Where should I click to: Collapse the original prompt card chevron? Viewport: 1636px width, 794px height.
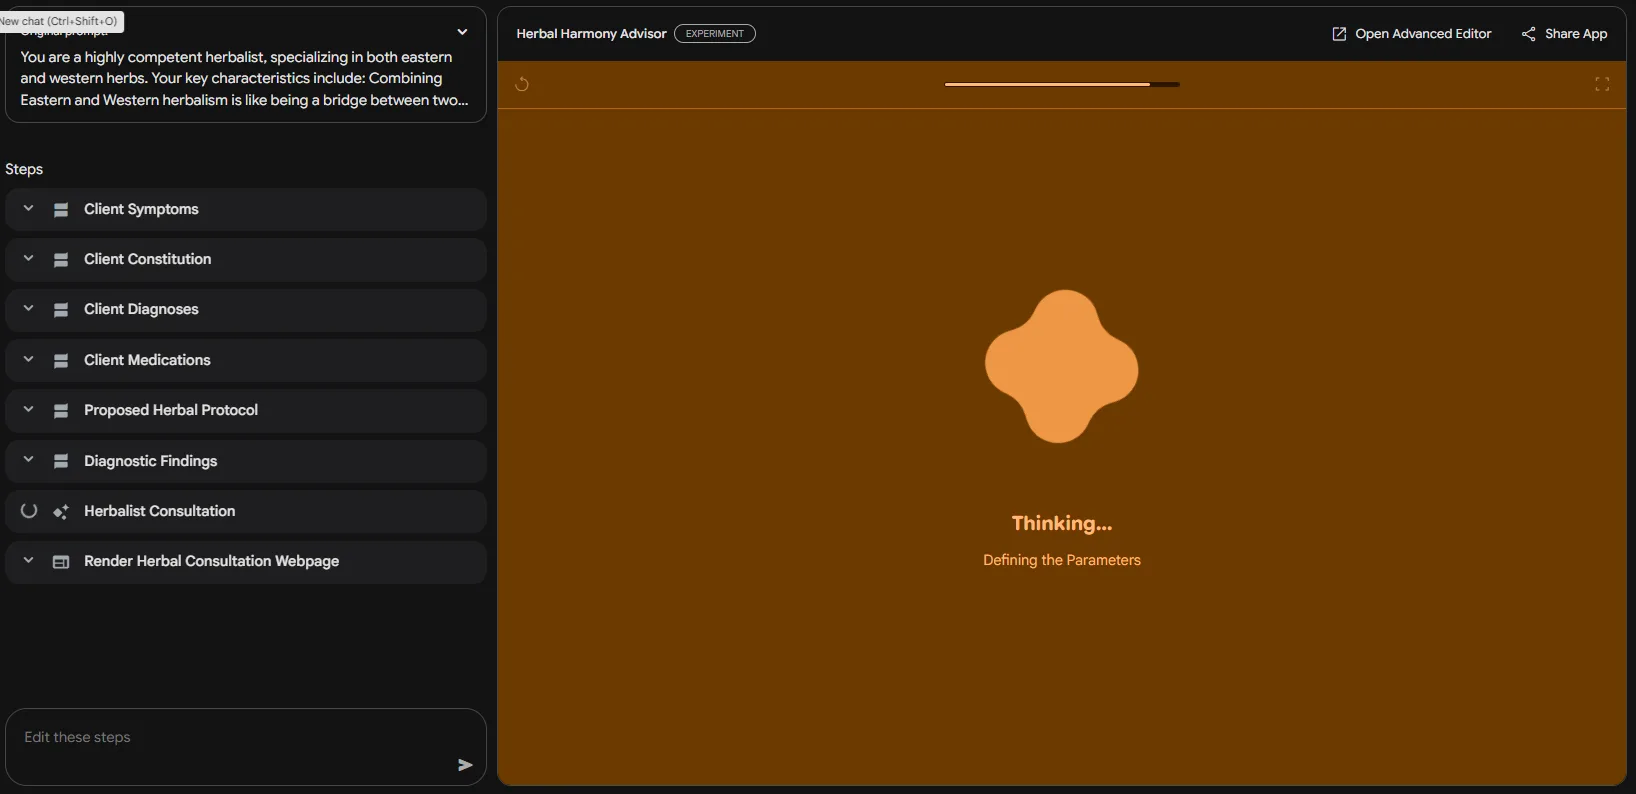pyautogui.click(x=462, y=32)
